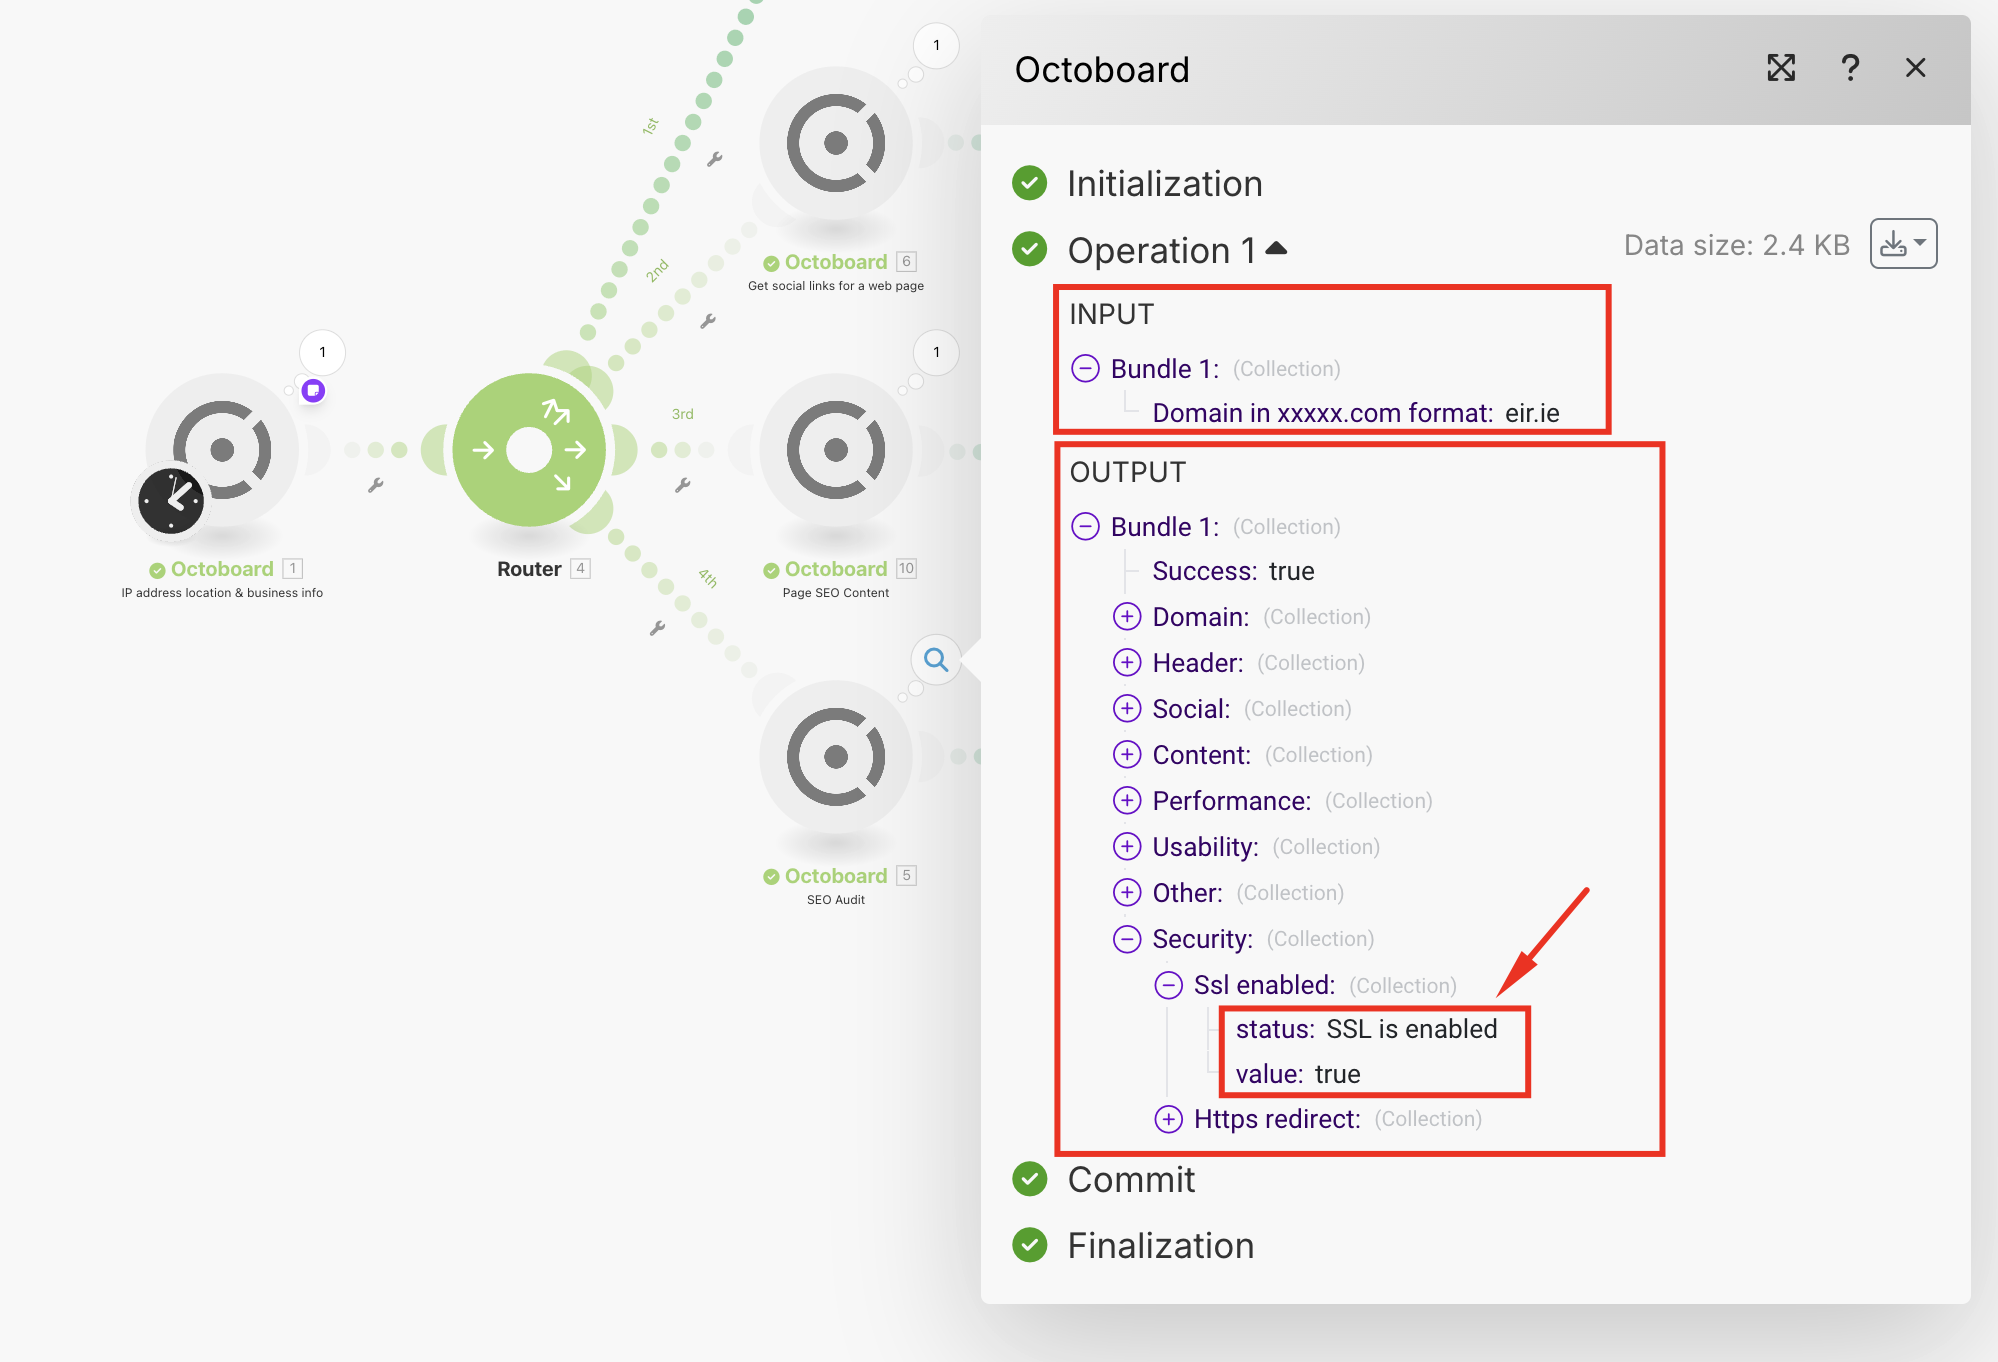Click the Initialization step
The height and width of the screenshot is (1362, 1998).
pyautogui.click(x=1164, y=184)
